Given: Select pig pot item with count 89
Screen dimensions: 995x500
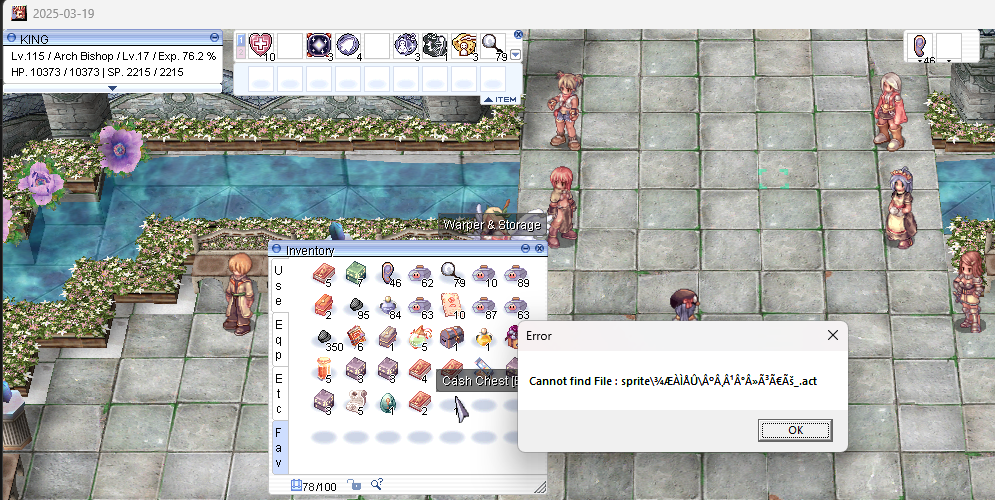Looking at the screenshot, I should 516,274.
